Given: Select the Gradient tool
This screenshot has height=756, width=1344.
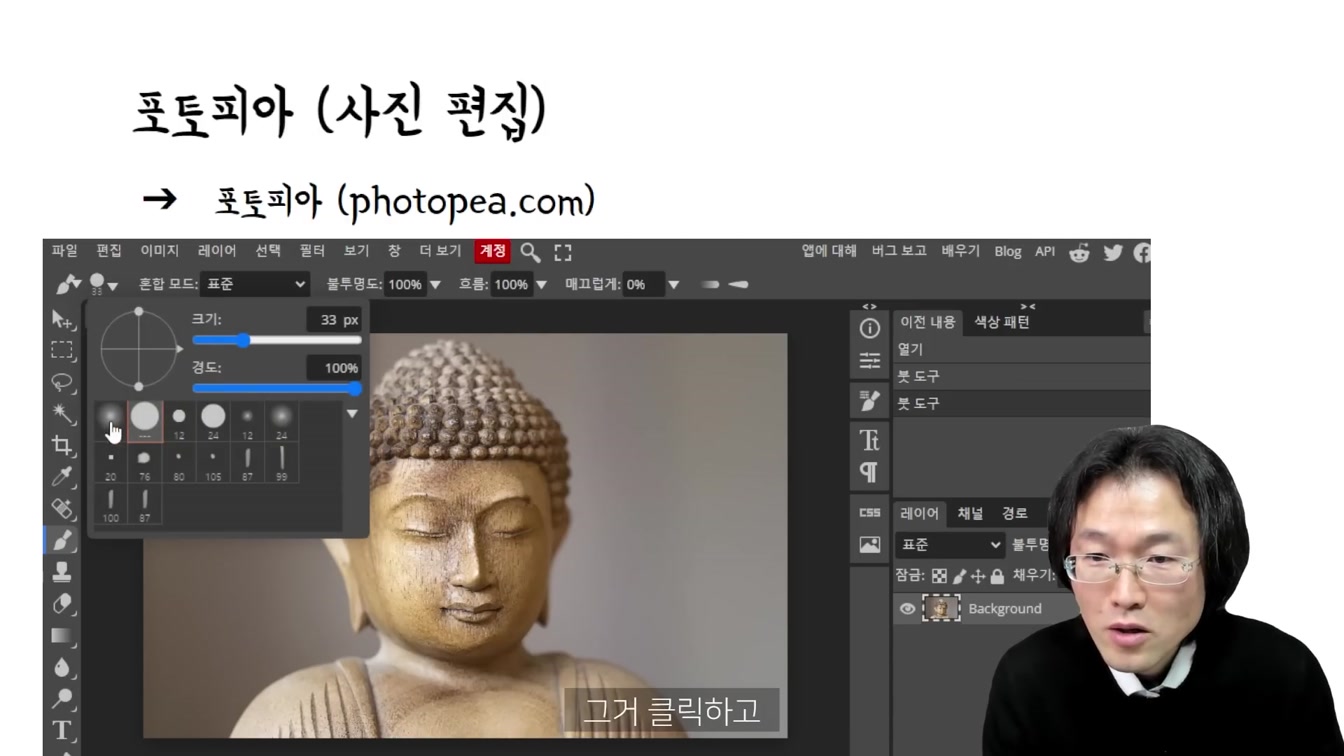Looking at the screenshot, I should pyautogui.click(x=62, y=635).
